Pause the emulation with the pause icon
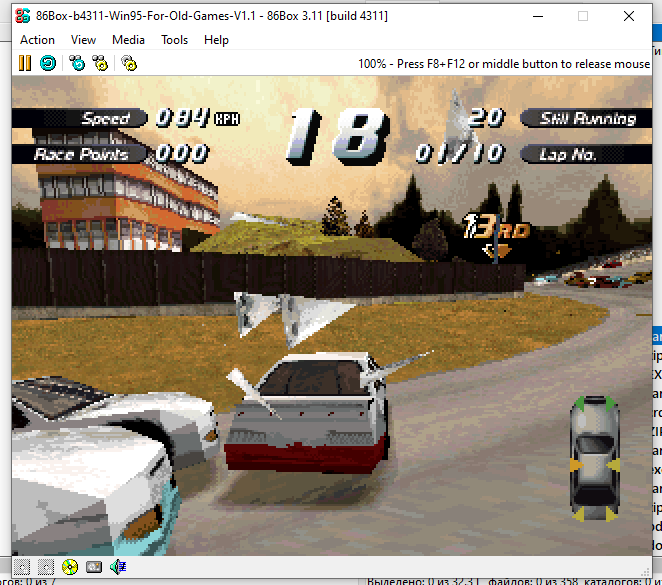Image resolution: width=662 pixels, height=585 pixels. 25,63
